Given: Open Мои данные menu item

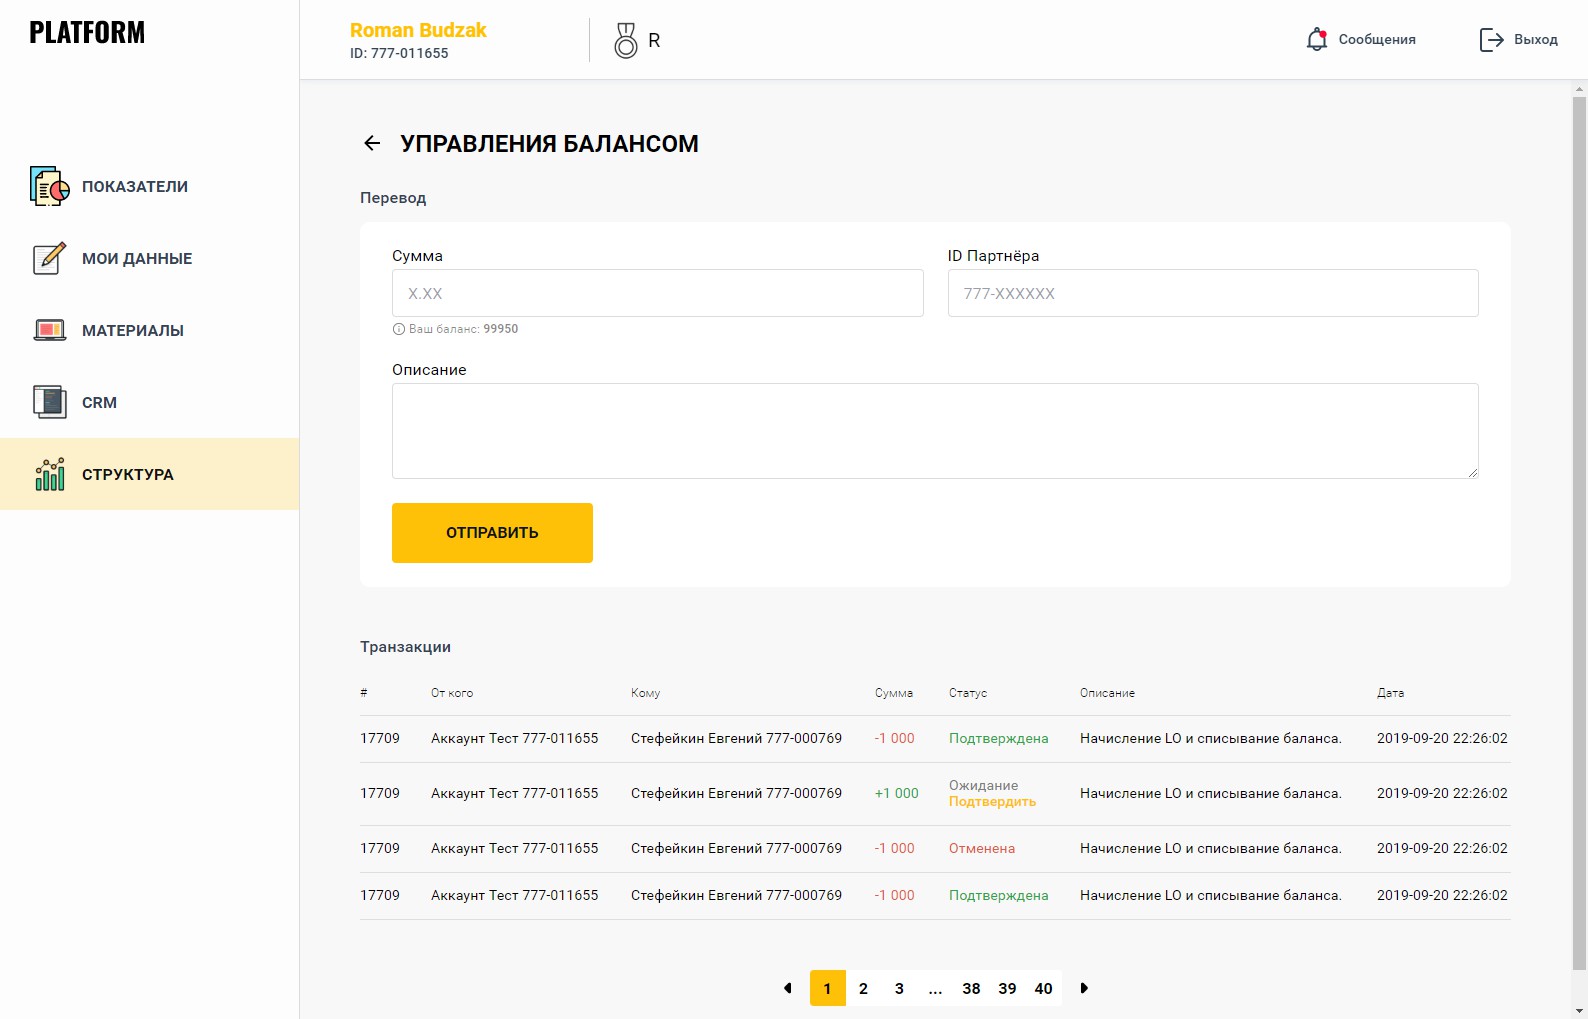Looking at the screenshot, I should (149, 258).
